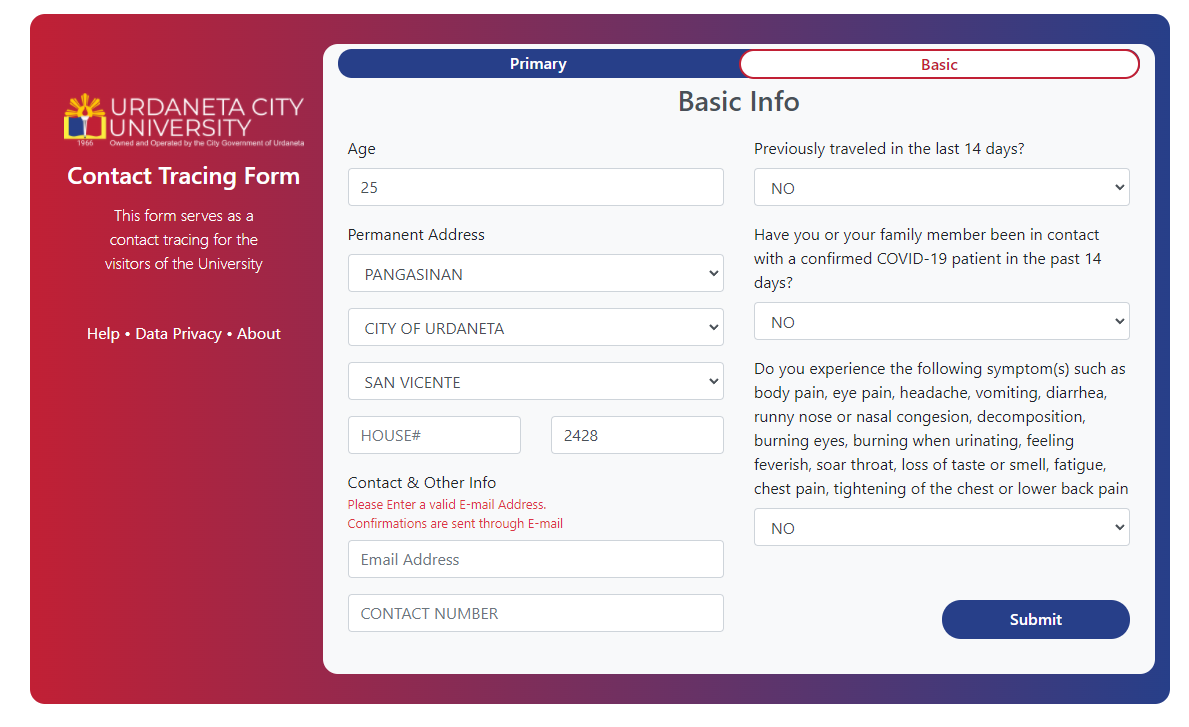1189x727 pixels.
Task: Open the PANGASINAN province dropdown
Action: (x=535, y=274)
